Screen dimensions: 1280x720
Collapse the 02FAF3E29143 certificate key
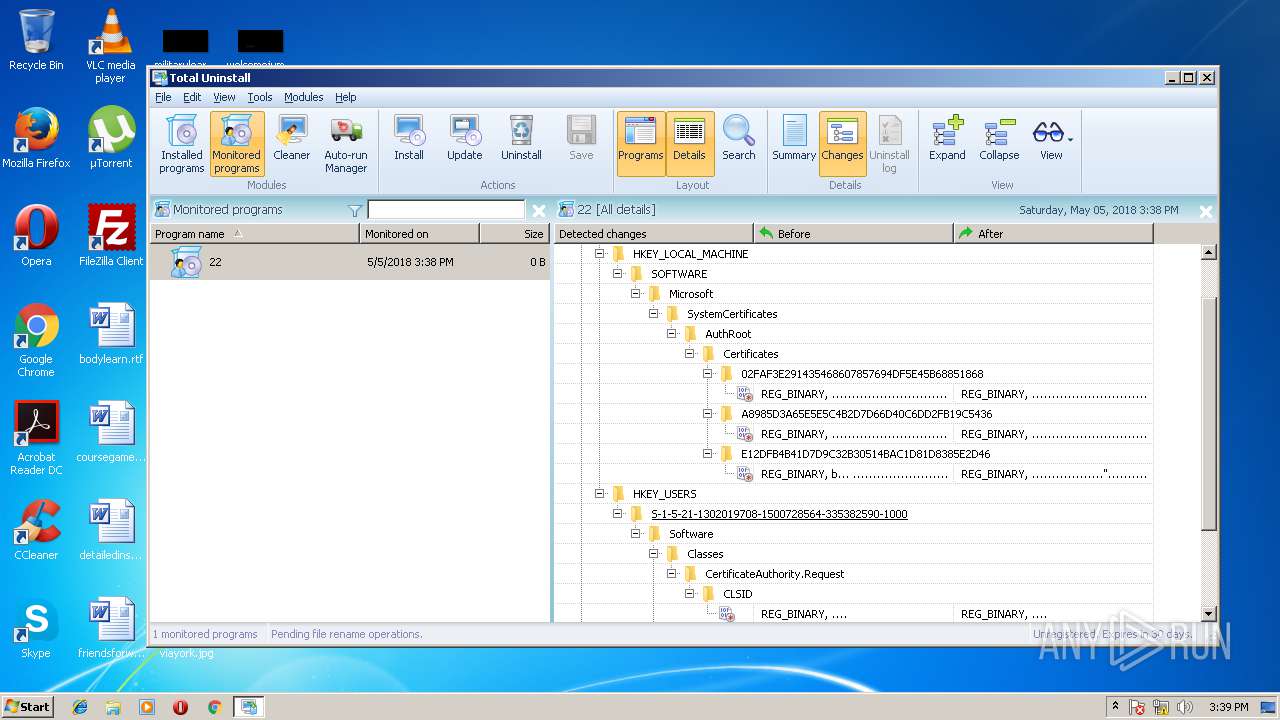708,374
